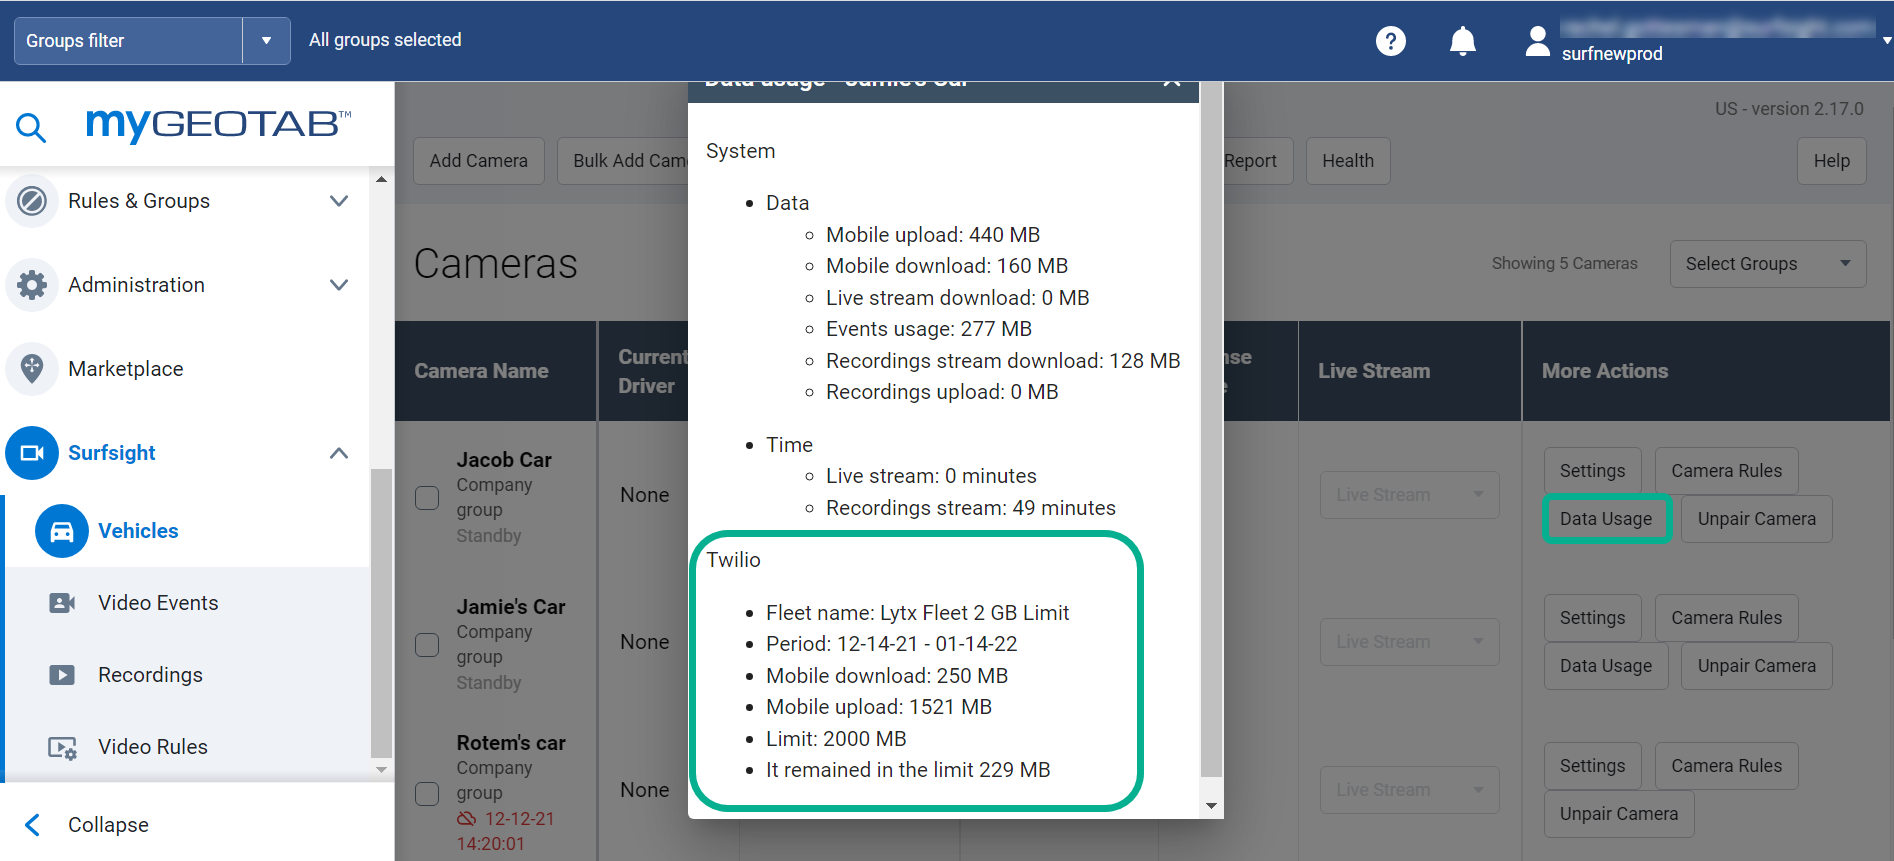Screen dimensions: 1894x861
Task: Open notifications bell icon
Action: coord(1463,41)
